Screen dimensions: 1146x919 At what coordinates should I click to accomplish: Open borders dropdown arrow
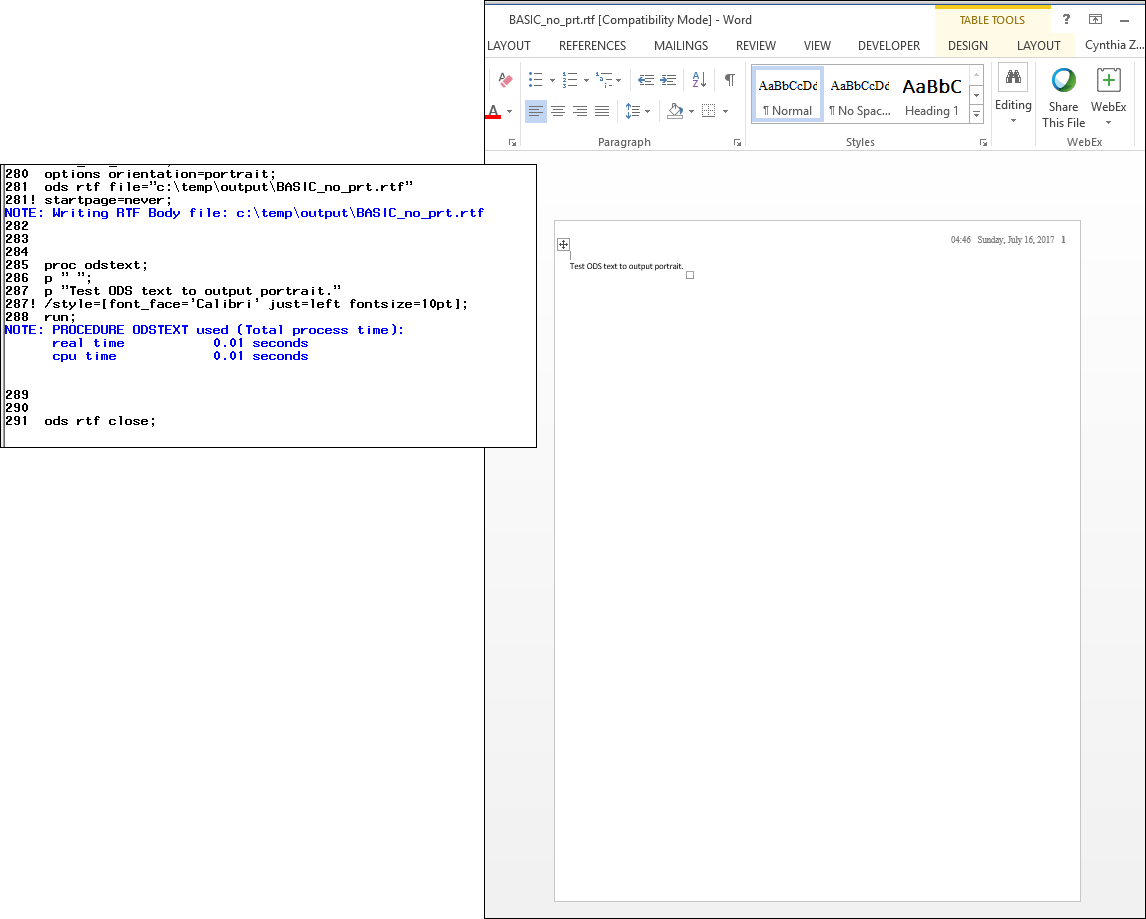(725, 112)
